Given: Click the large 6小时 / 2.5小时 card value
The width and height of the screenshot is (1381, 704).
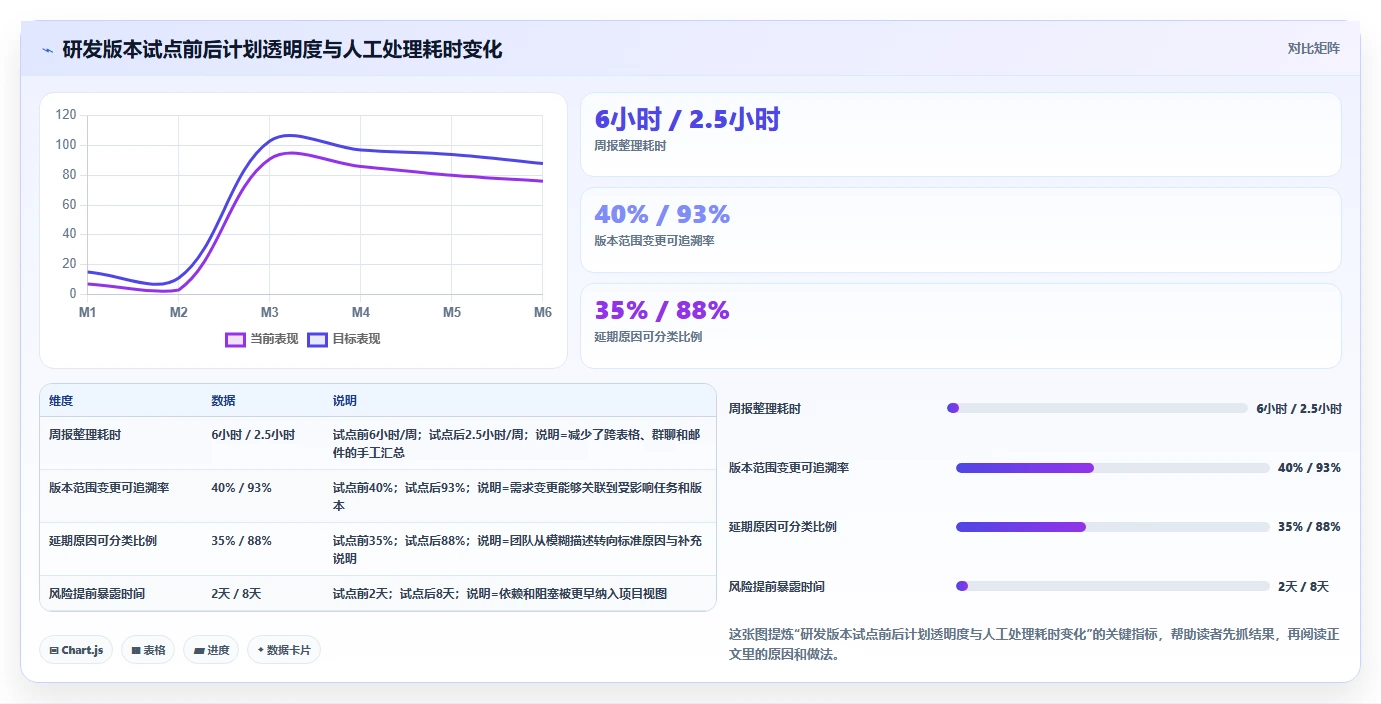Looking at the screenshot, I should (687, 119).
